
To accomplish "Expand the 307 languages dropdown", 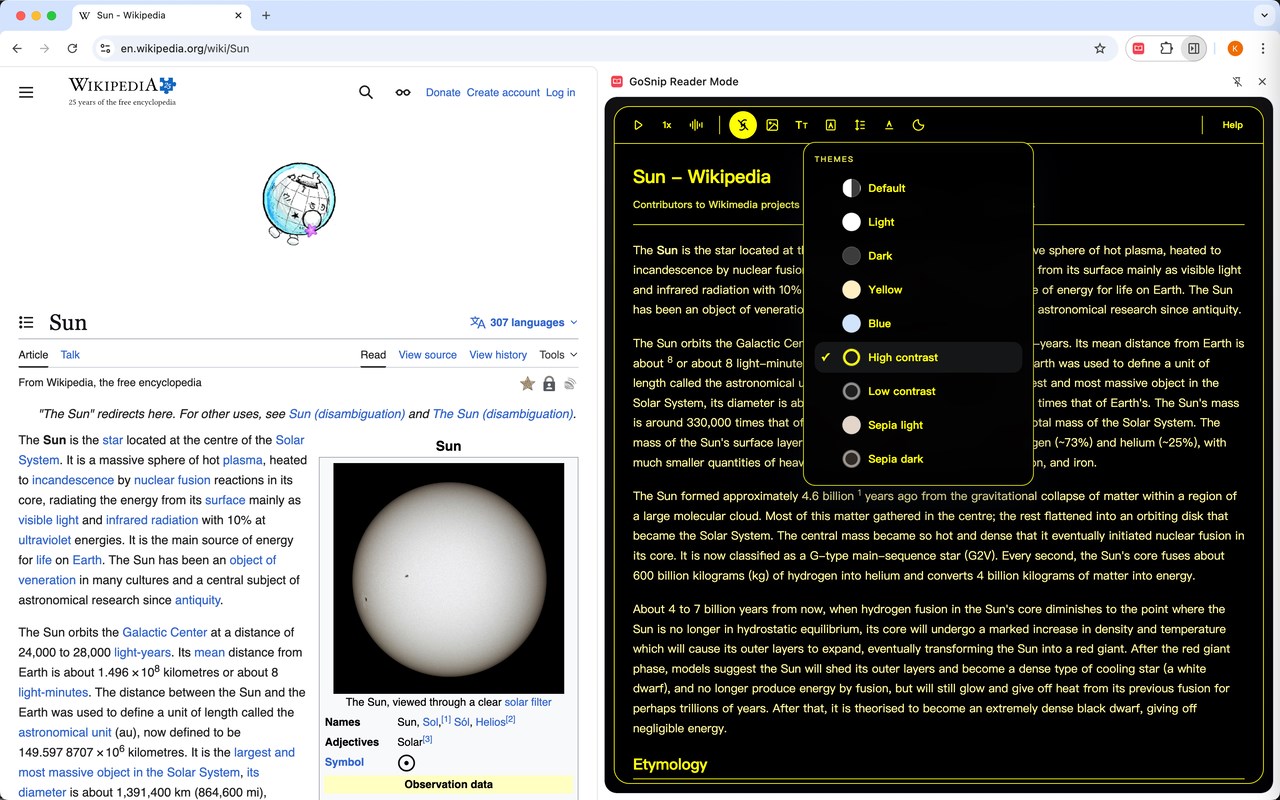I will pyautogui.click(x=524, y=323).
